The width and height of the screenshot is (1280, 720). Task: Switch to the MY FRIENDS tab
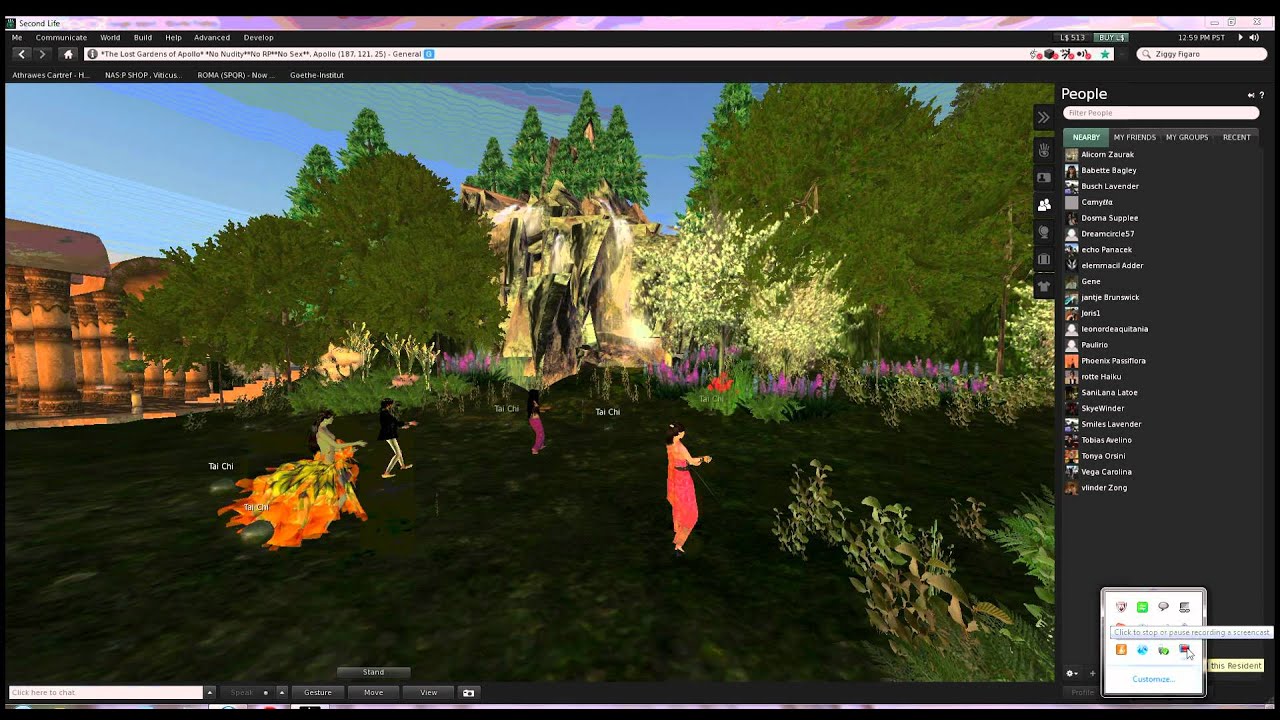click(1135, 137)
